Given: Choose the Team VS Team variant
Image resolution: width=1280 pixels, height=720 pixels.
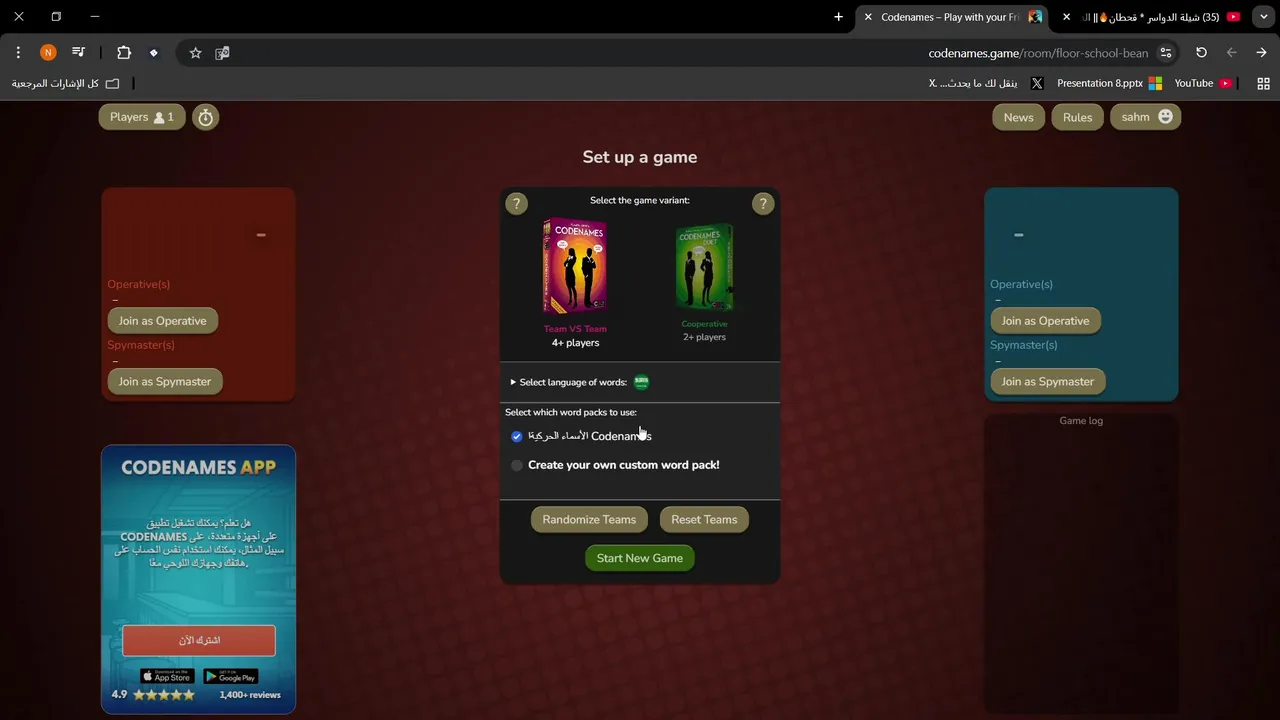Looking at the screenshot, I should coord(575,283).
